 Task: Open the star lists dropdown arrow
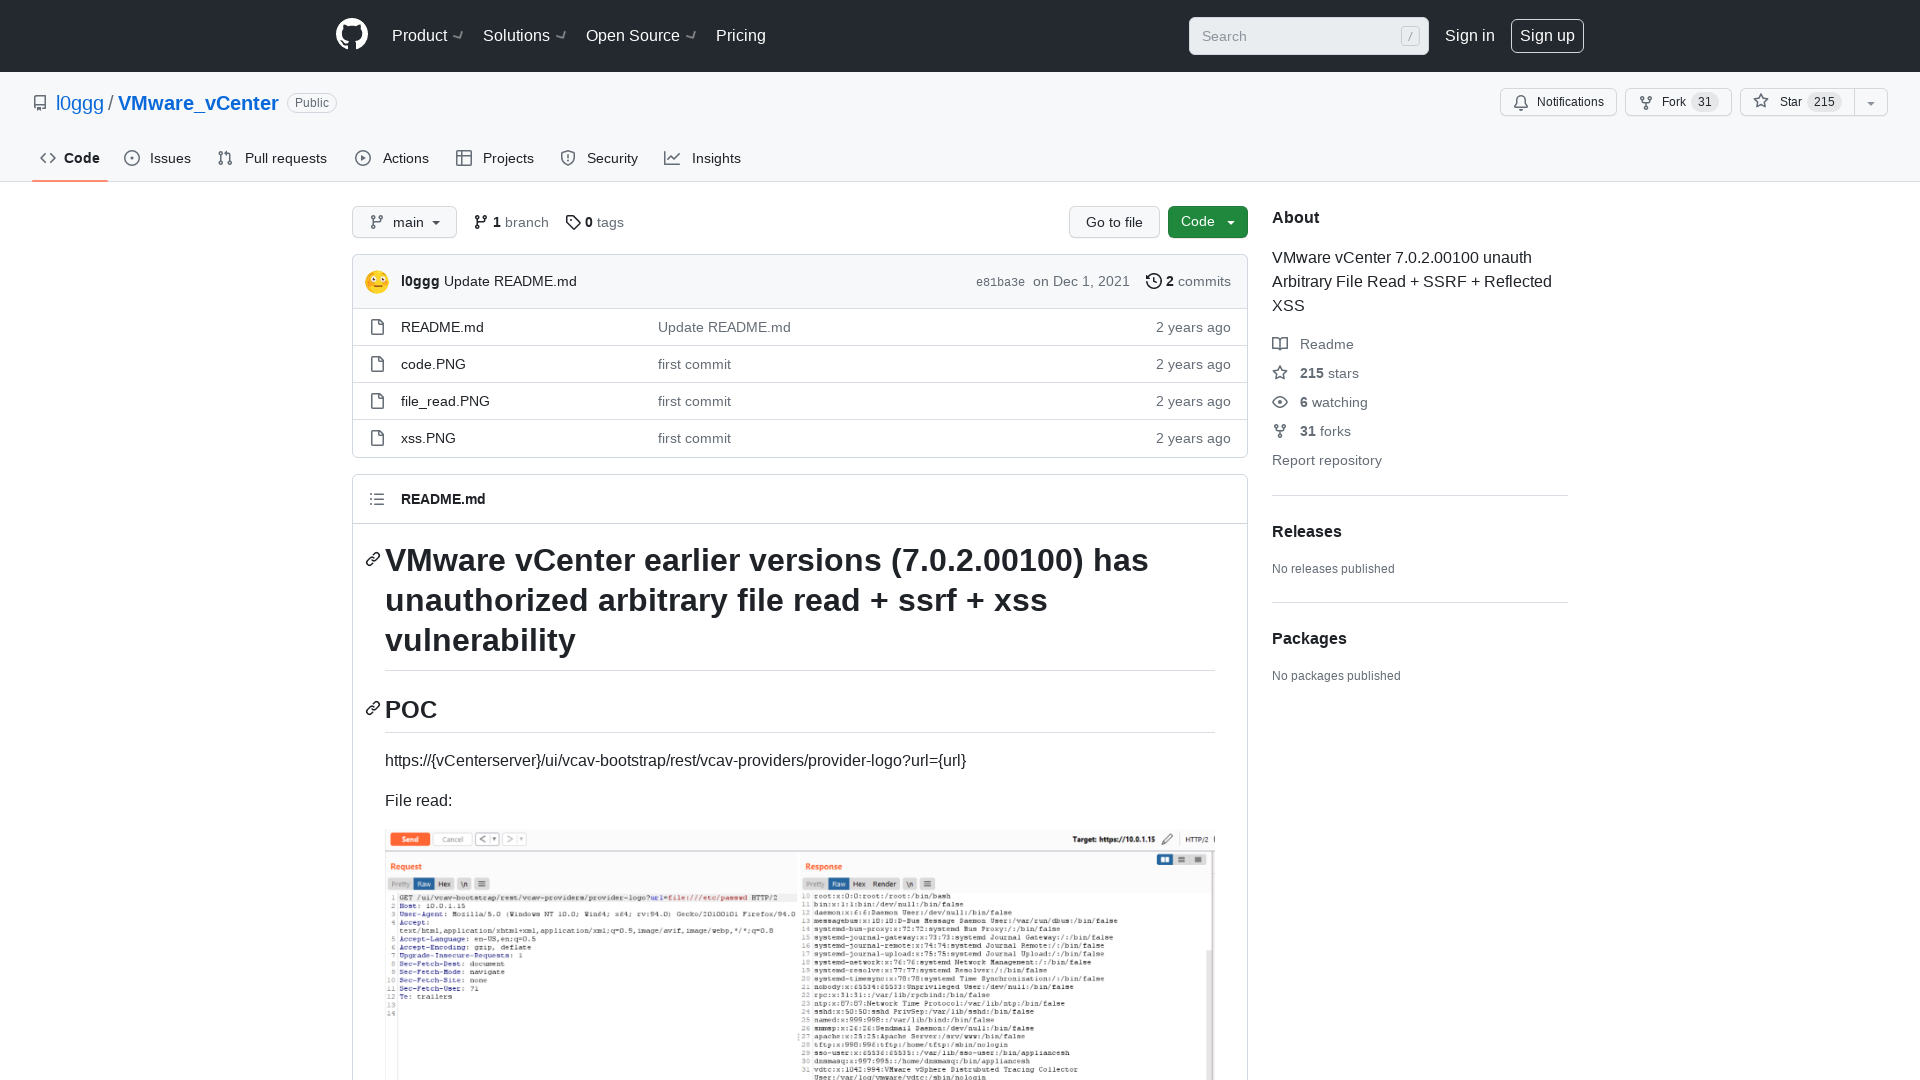(x=1871, y=102)
